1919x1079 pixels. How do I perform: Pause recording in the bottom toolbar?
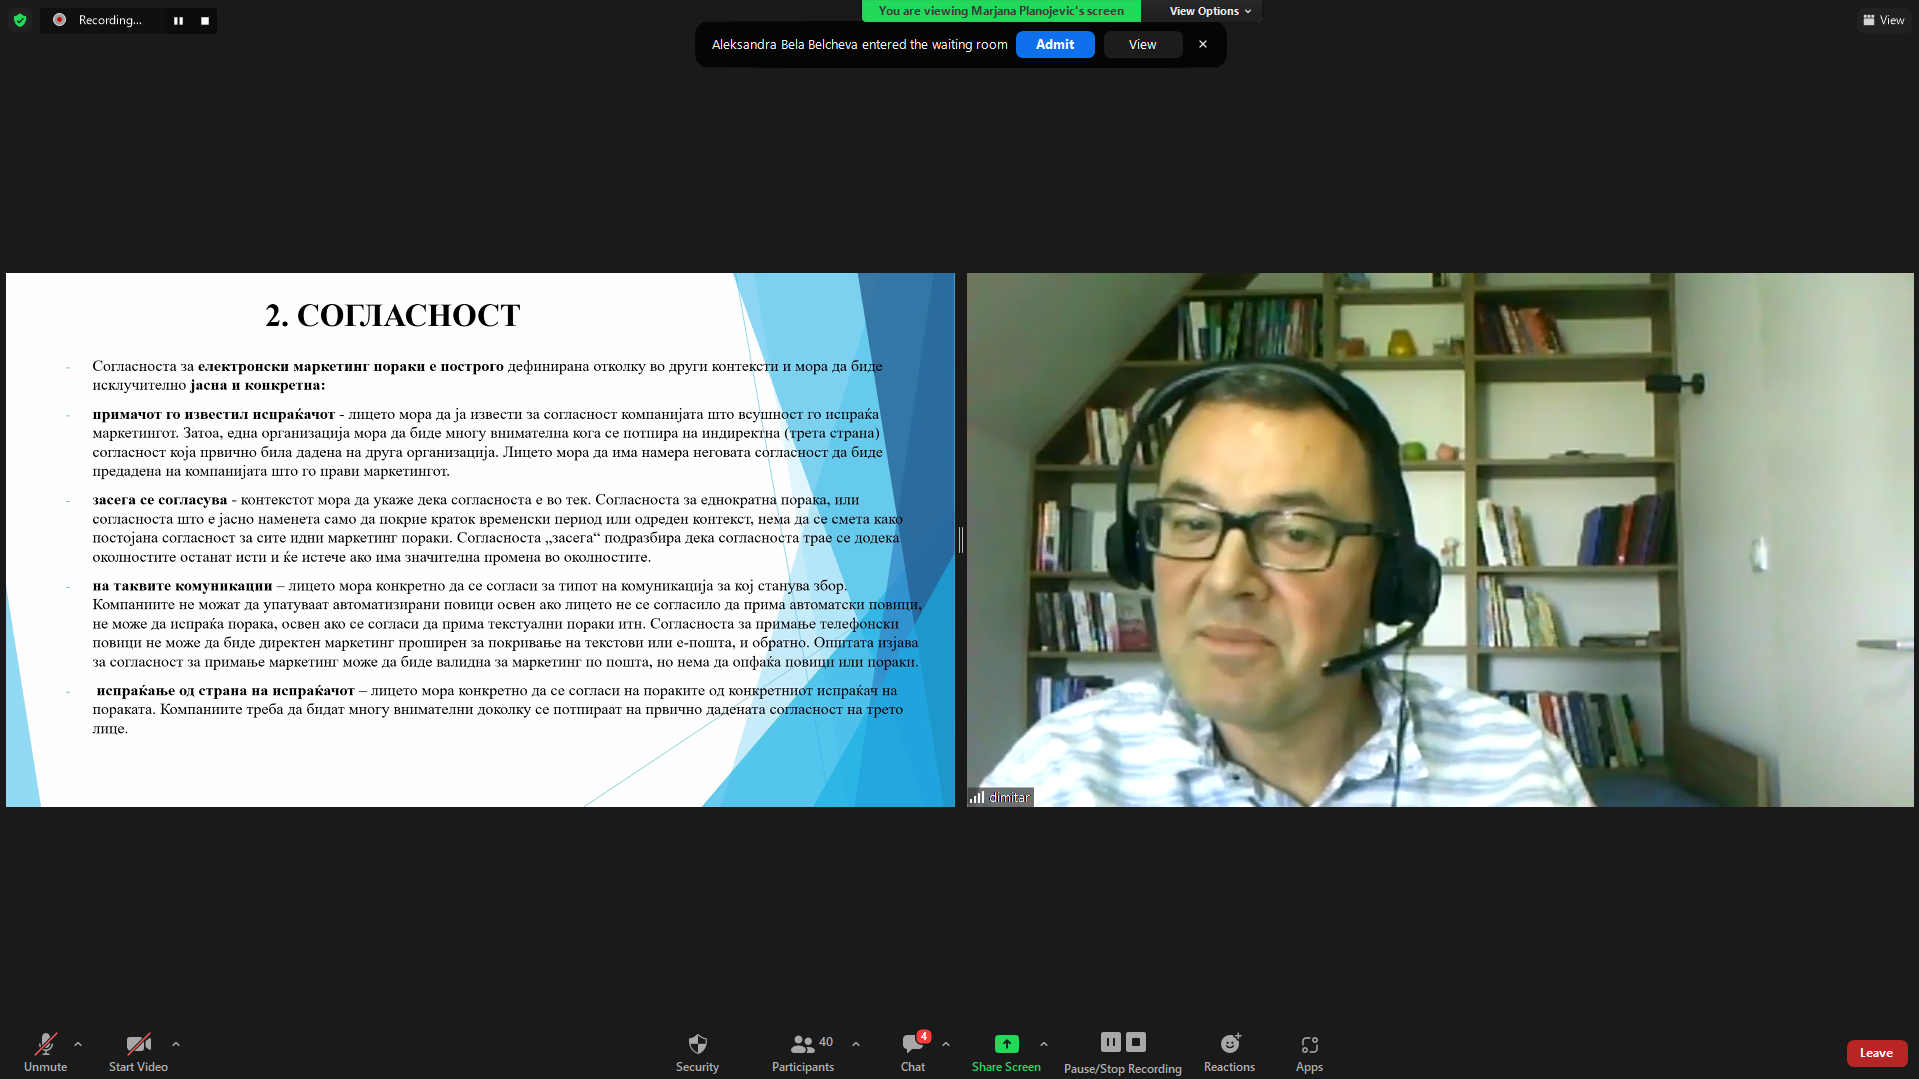[1110, 1042]
